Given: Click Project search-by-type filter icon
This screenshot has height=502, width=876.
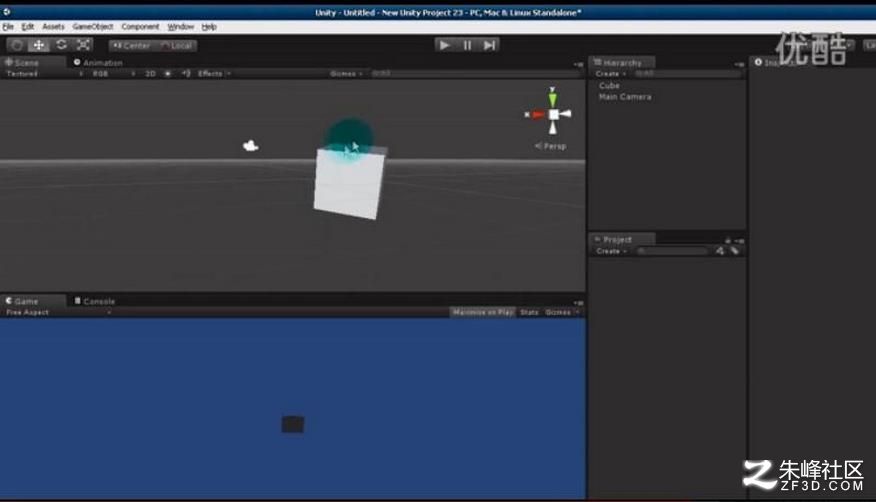Looking at the screenshot, I should click(x=720, y=251).
